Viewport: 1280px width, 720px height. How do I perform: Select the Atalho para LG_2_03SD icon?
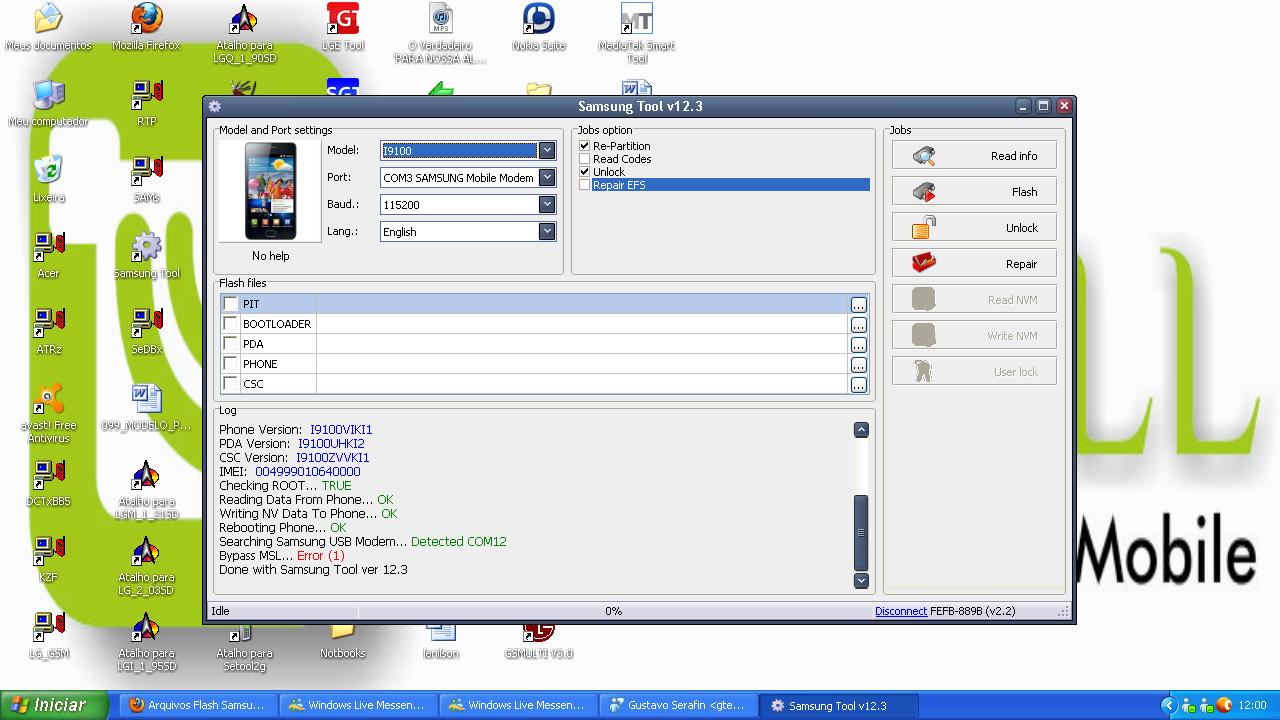[147, 566]
